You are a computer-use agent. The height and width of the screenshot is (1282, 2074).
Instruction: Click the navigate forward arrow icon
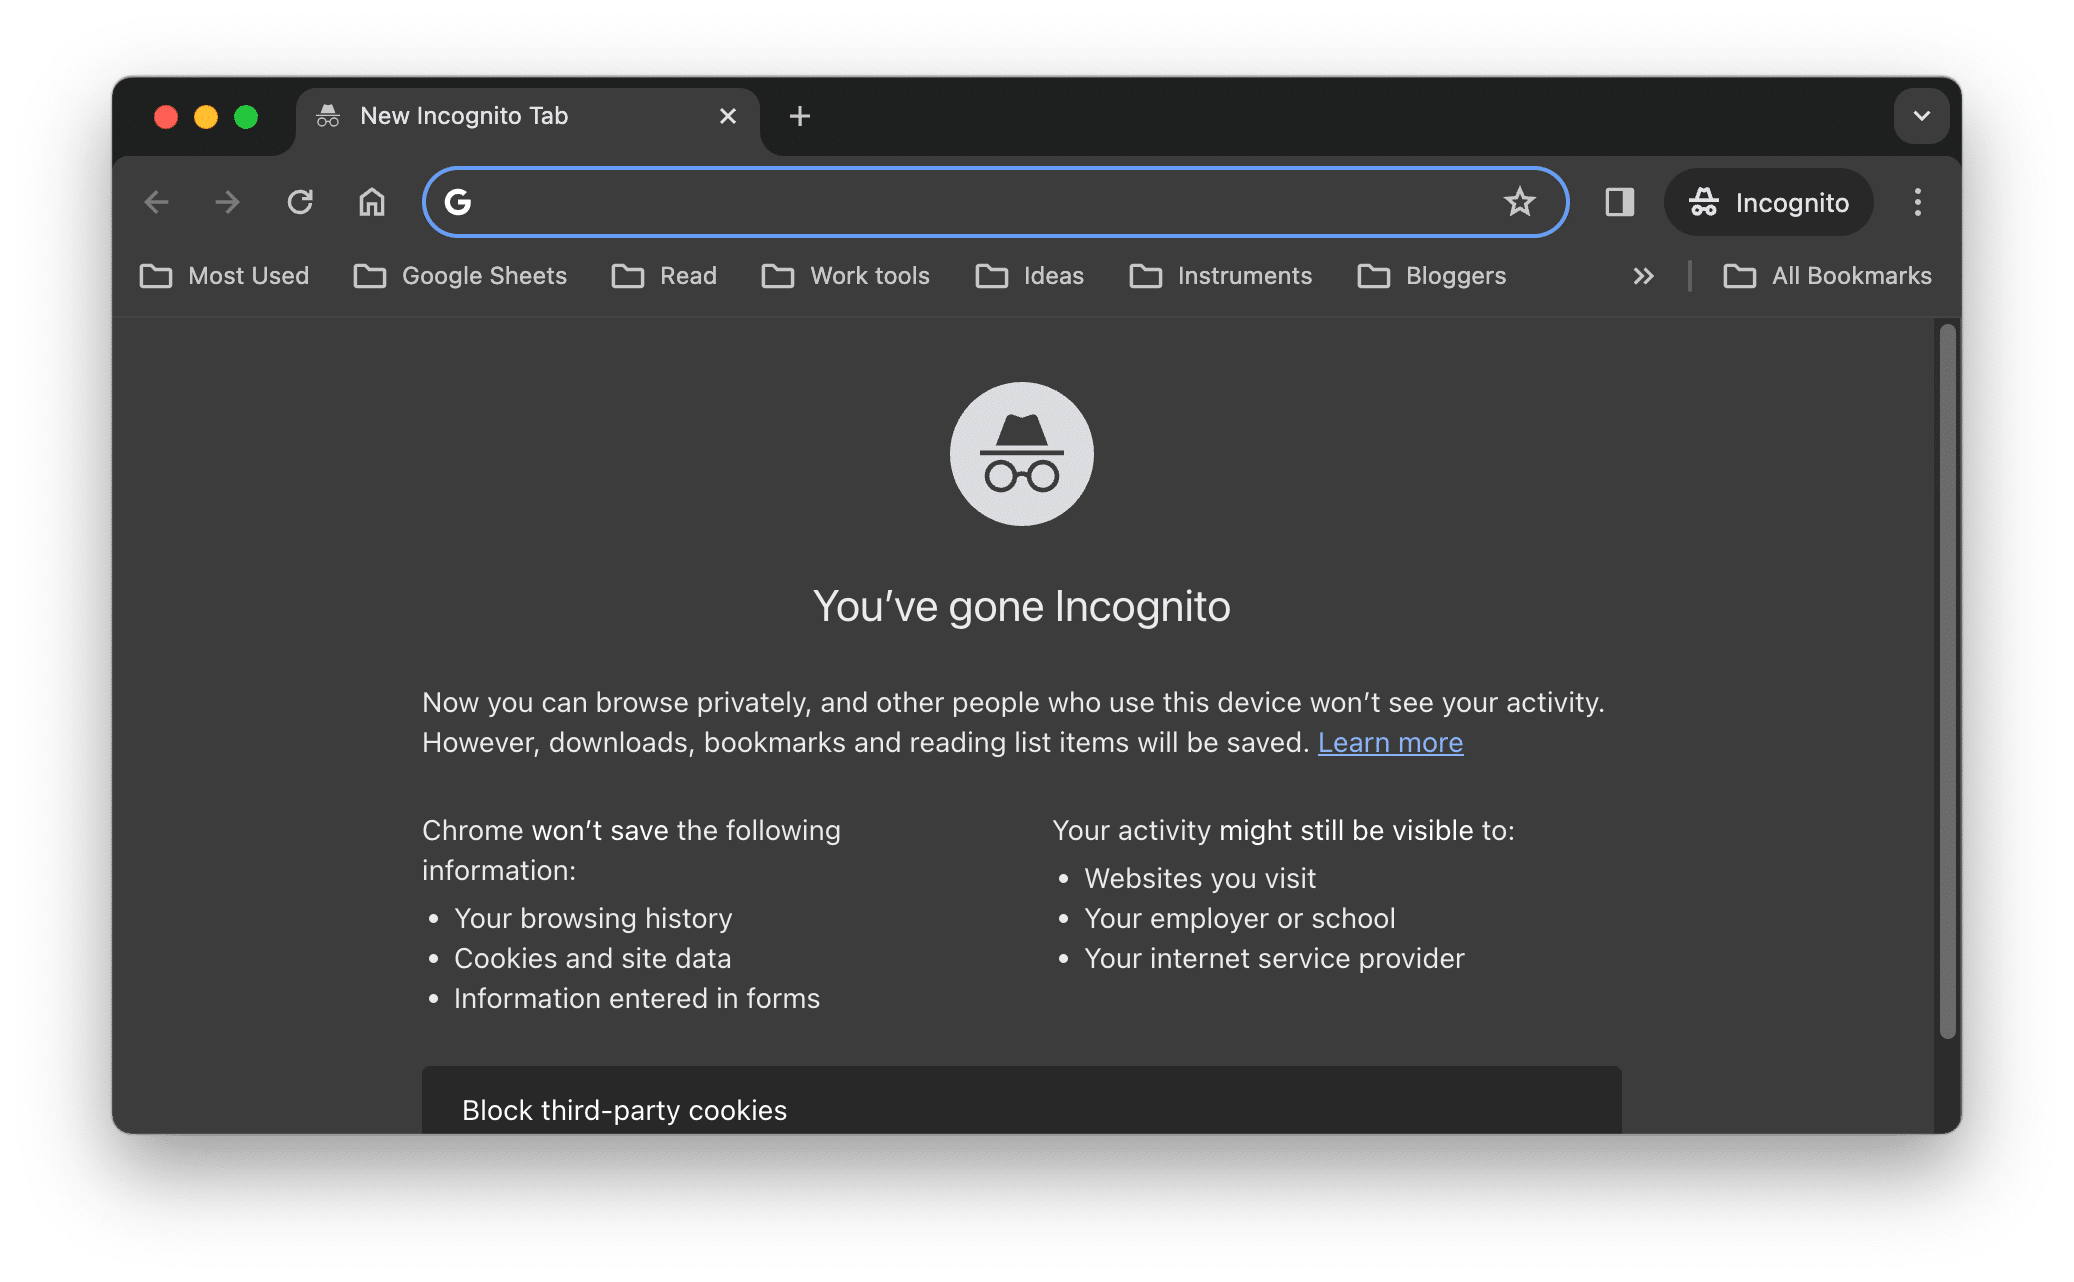pos(230,203)
